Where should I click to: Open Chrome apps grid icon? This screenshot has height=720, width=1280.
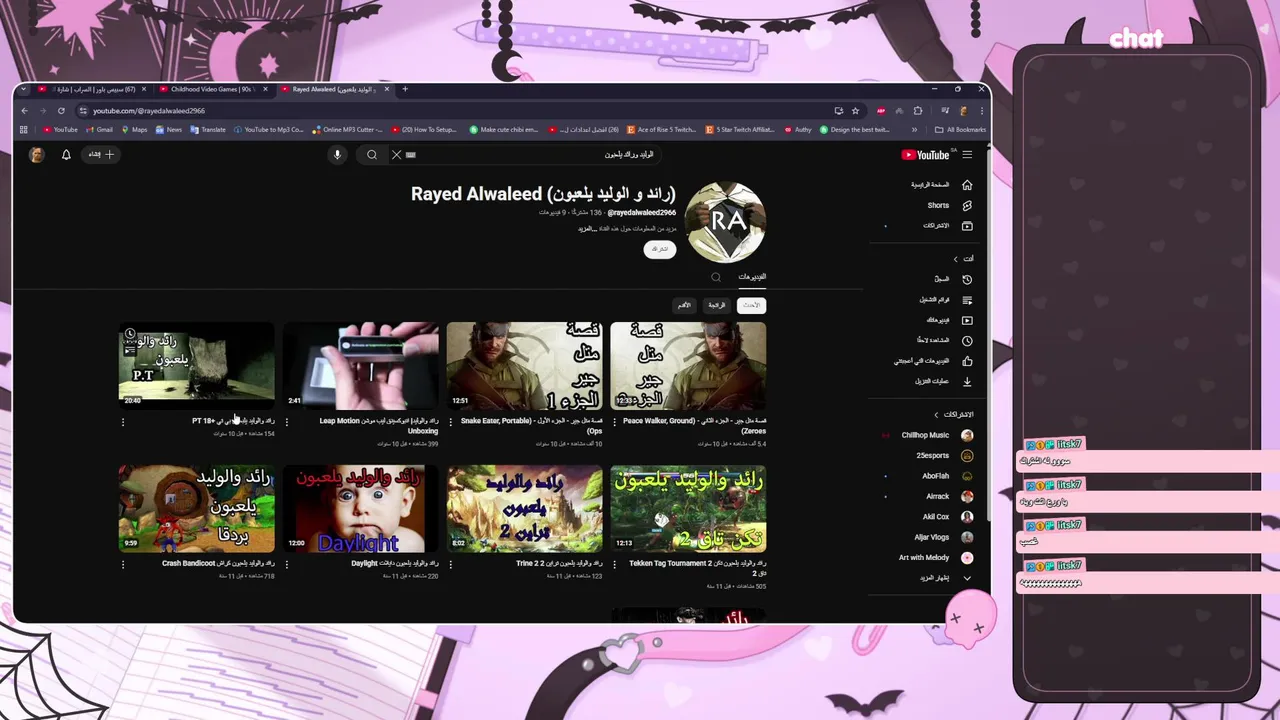[24, 129]
